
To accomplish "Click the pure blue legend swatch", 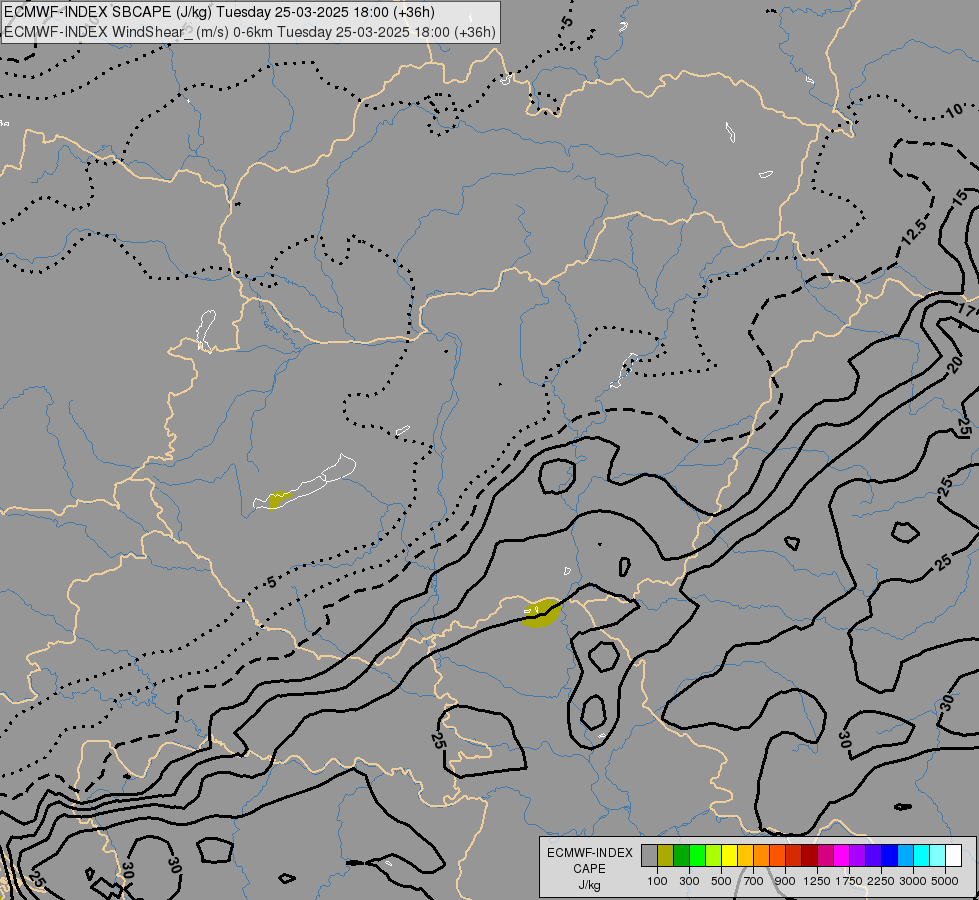I will click(889, 856).
